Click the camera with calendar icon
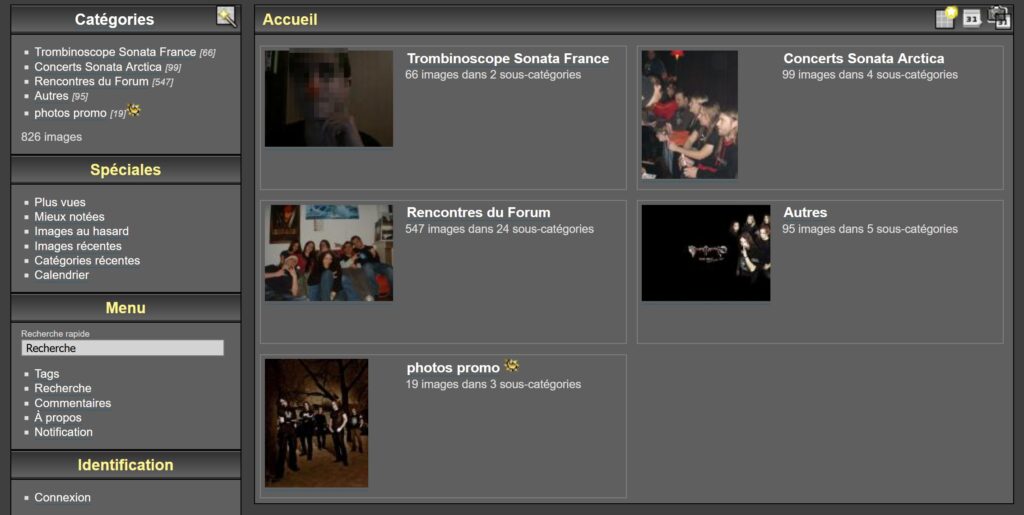Viewport: 1024px width, 515px height. pos(999,18)
